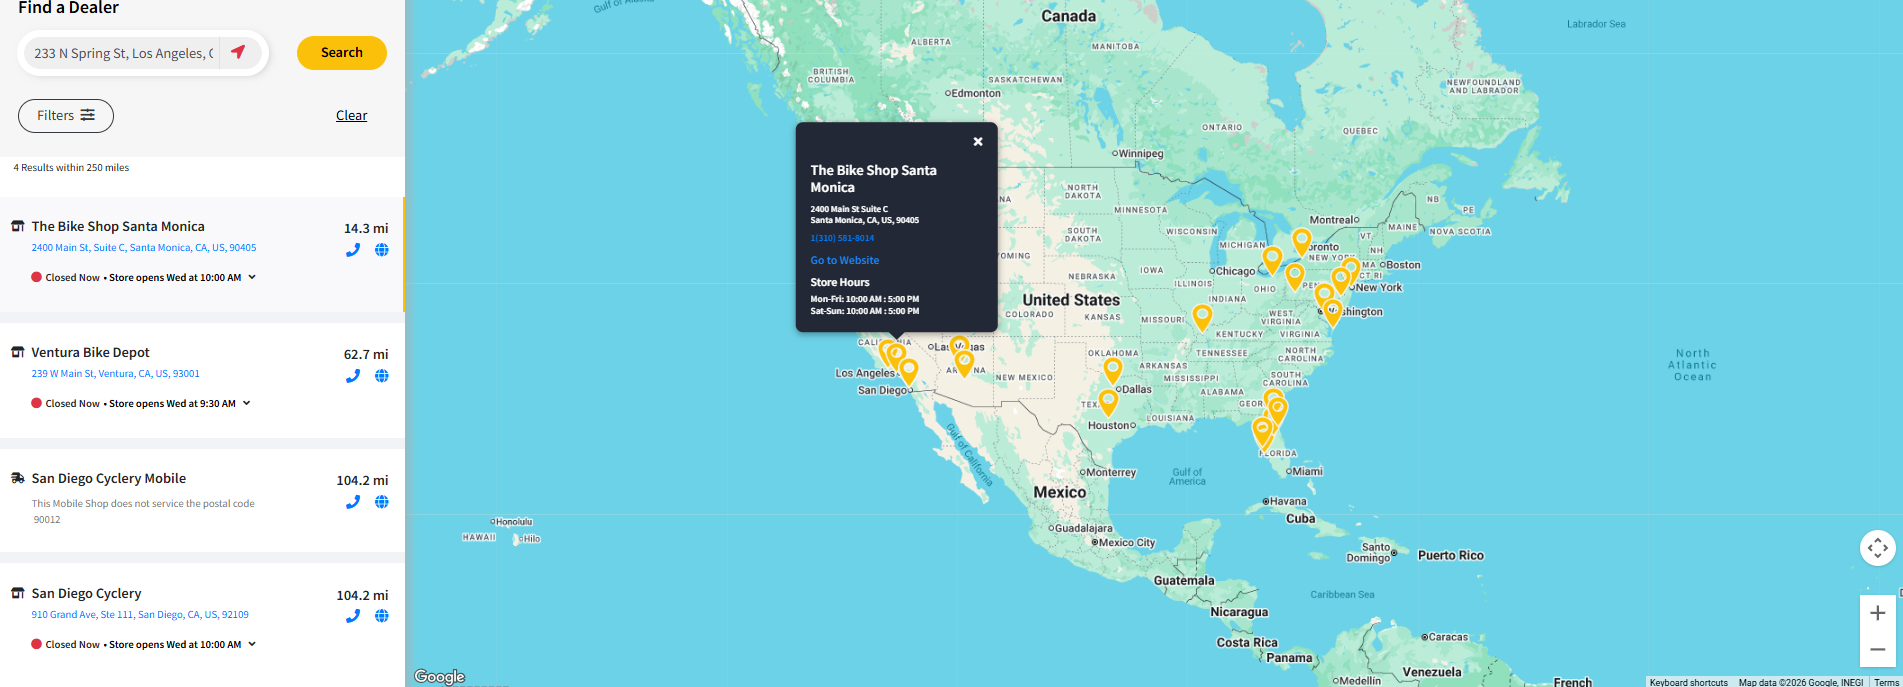Dial 1(310) 581-8014 from the popup
Viewport: 1903px width, 687px height.
(x=841, y=238)
